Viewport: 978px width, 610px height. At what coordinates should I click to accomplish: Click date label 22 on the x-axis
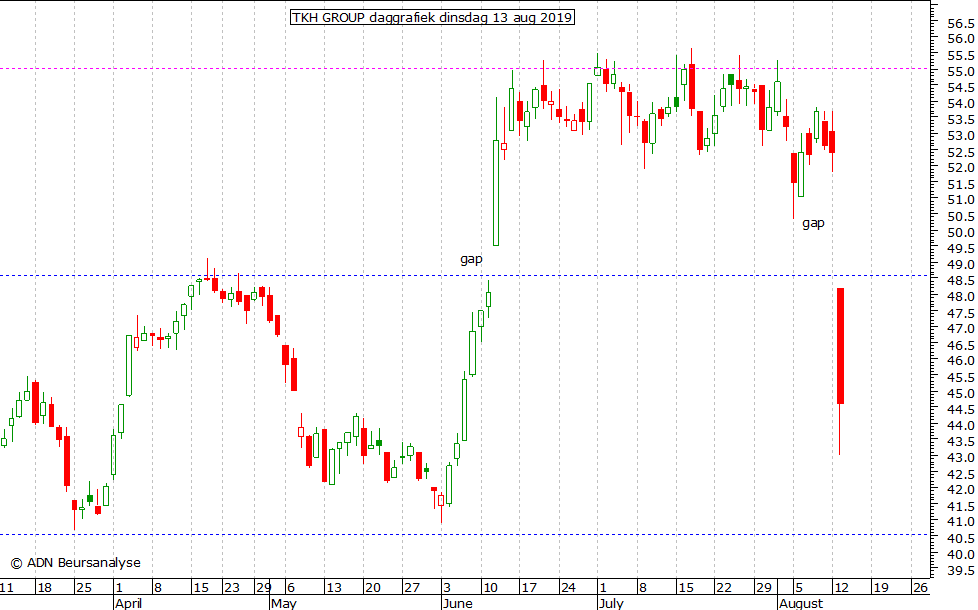(x=724, y=587)
